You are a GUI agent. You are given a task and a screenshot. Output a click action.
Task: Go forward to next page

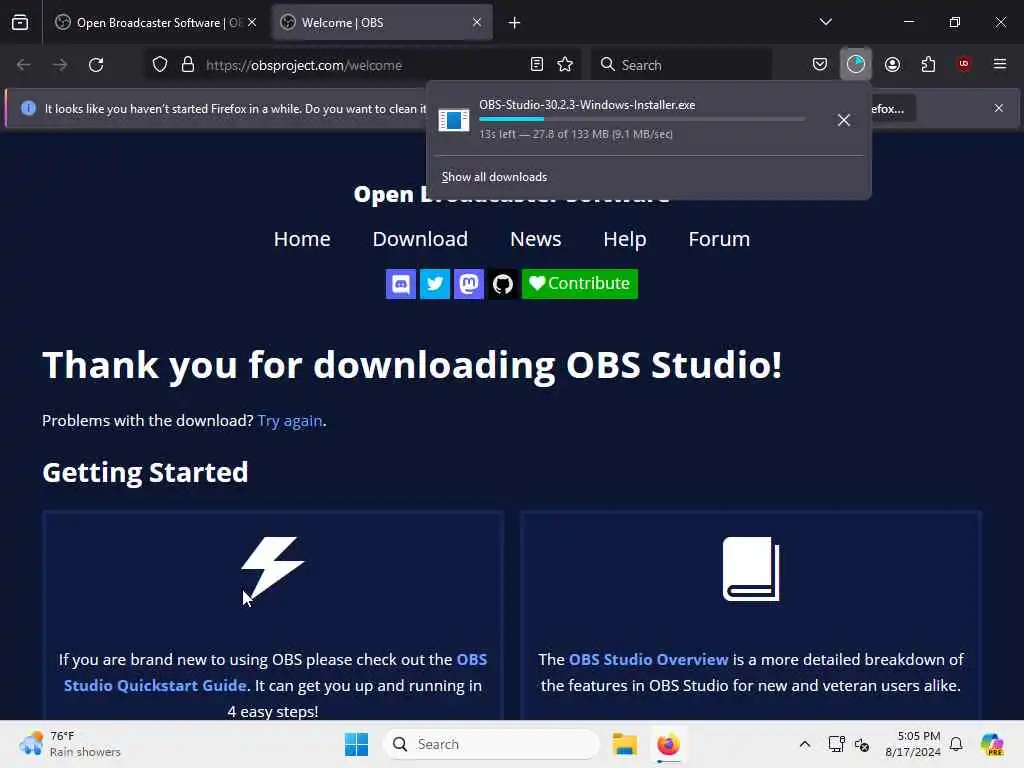coord(59,65)
